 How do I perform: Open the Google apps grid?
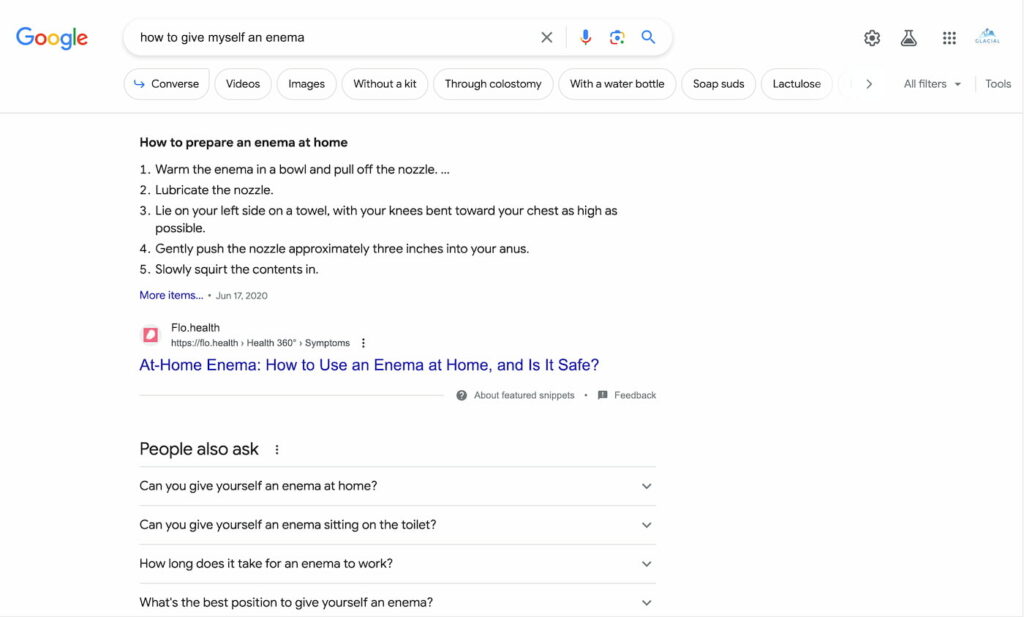tap(949, 38)
